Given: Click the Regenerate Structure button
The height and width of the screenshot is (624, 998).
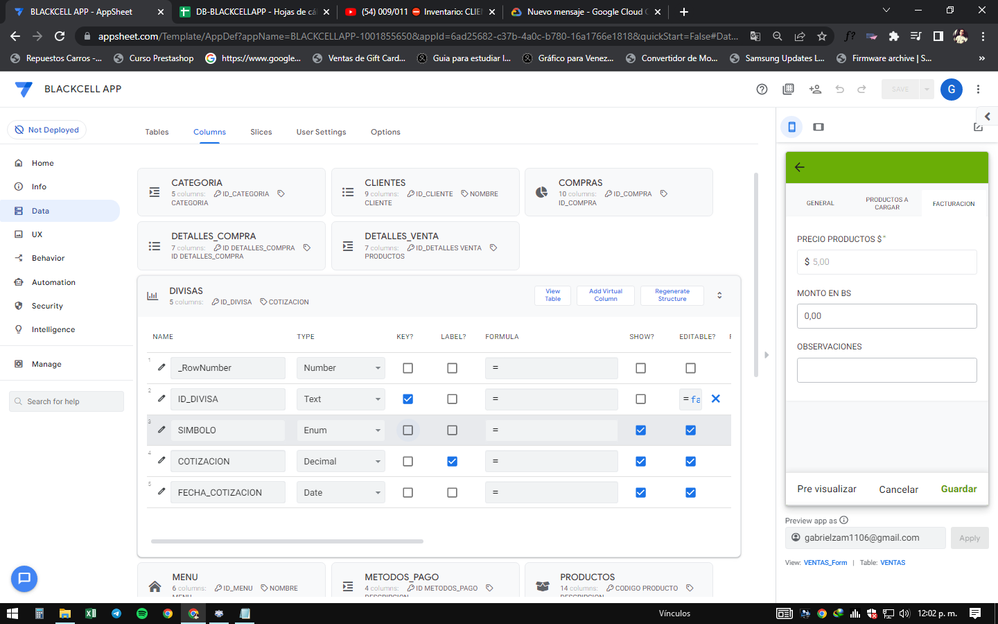Looking at the screenshot, I should tap(672, 295).
